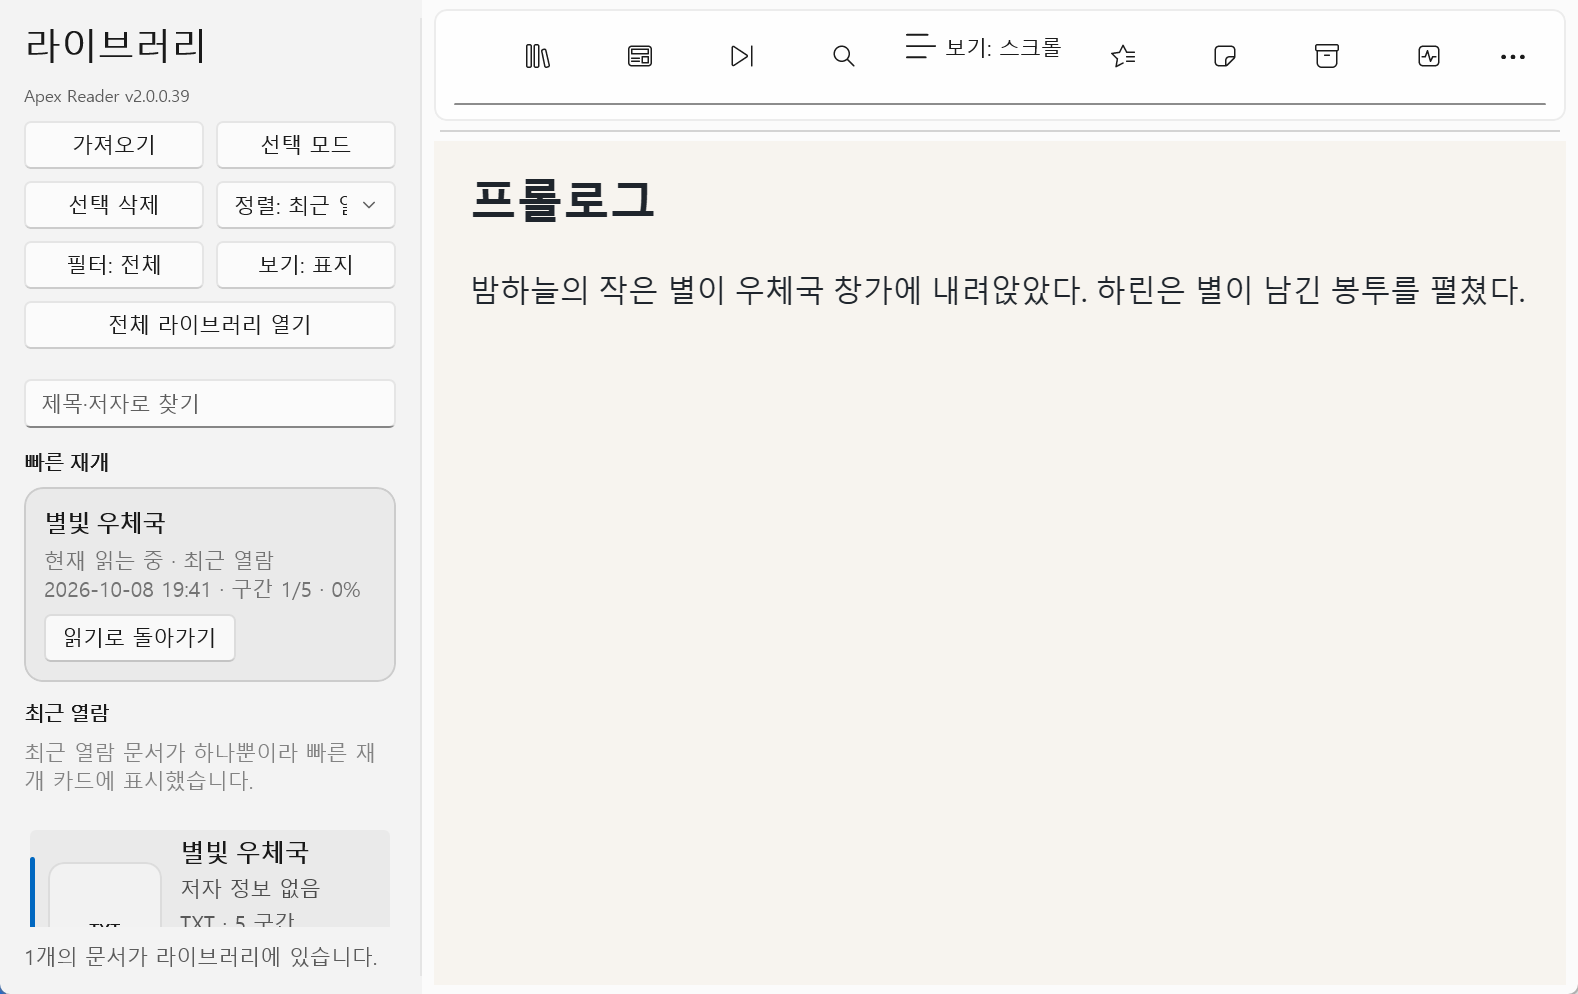Screen dimensions: 1578x994
Task: Click the 1개의 문서가 라이브러리에 있습니다 status text
Action: click(x=201, y=957)
